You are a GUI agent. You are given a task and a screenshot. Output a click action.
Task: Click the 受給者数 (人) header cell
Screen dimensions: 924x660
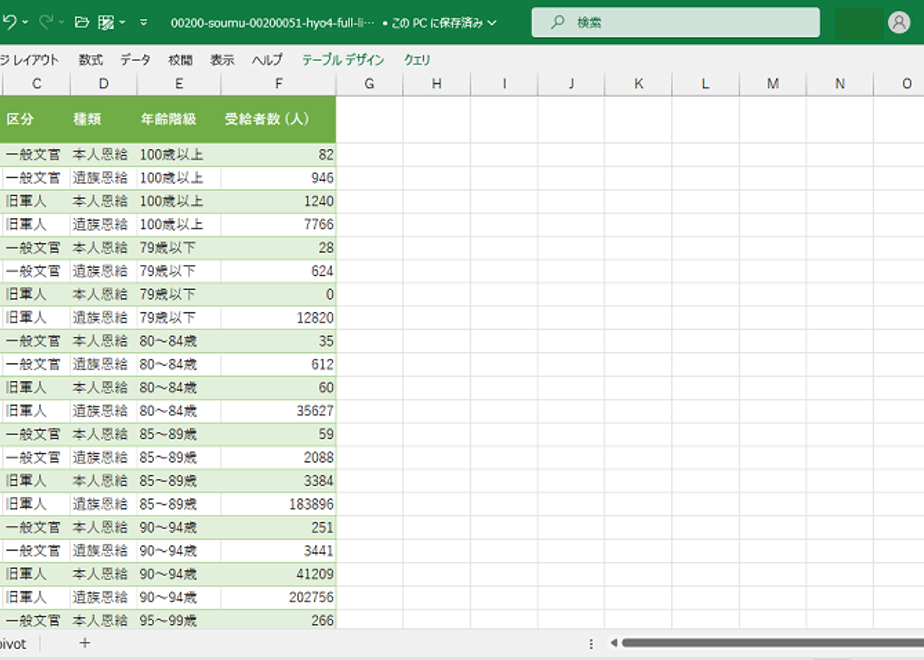(278, 119)
